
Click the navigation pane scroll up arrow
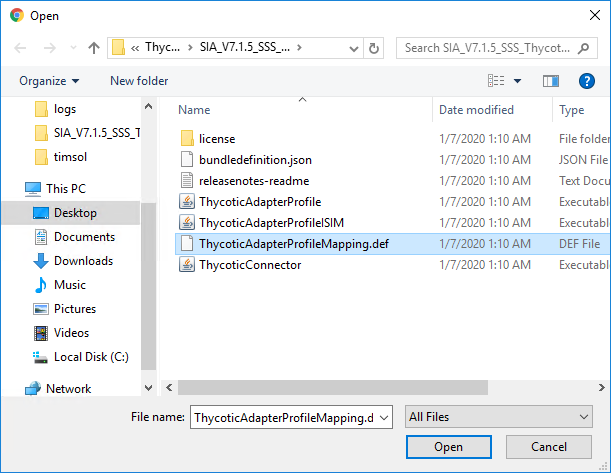pyautogui.click(x=148, y=106)
